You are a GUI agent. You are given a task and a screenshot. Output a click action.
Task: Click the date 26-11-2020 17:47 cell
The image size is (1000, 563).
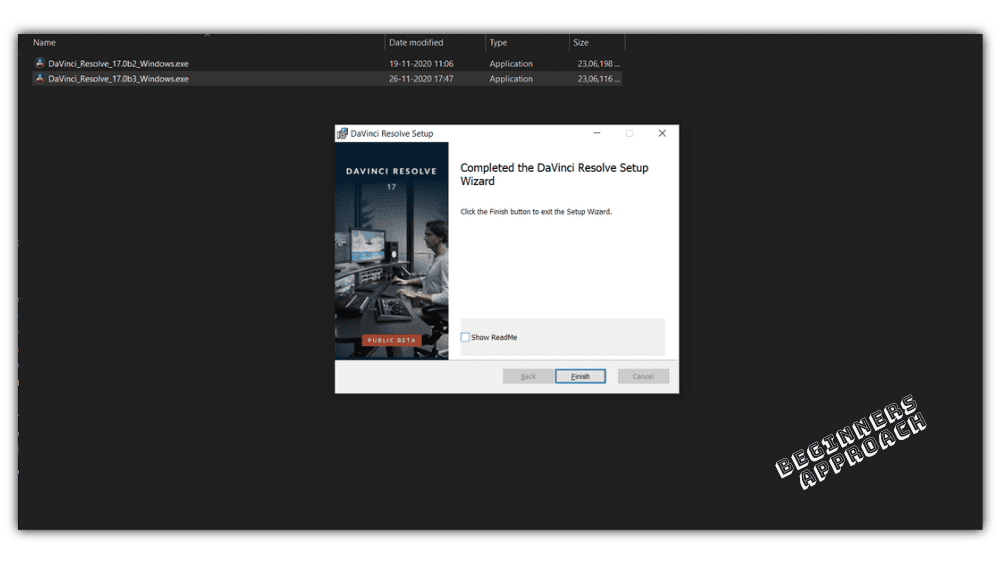click(x=421, y=79)
